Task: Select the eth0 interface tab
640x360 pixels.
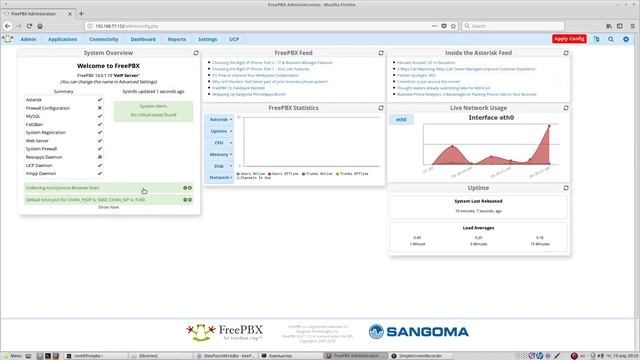Action: click(401, 120)
